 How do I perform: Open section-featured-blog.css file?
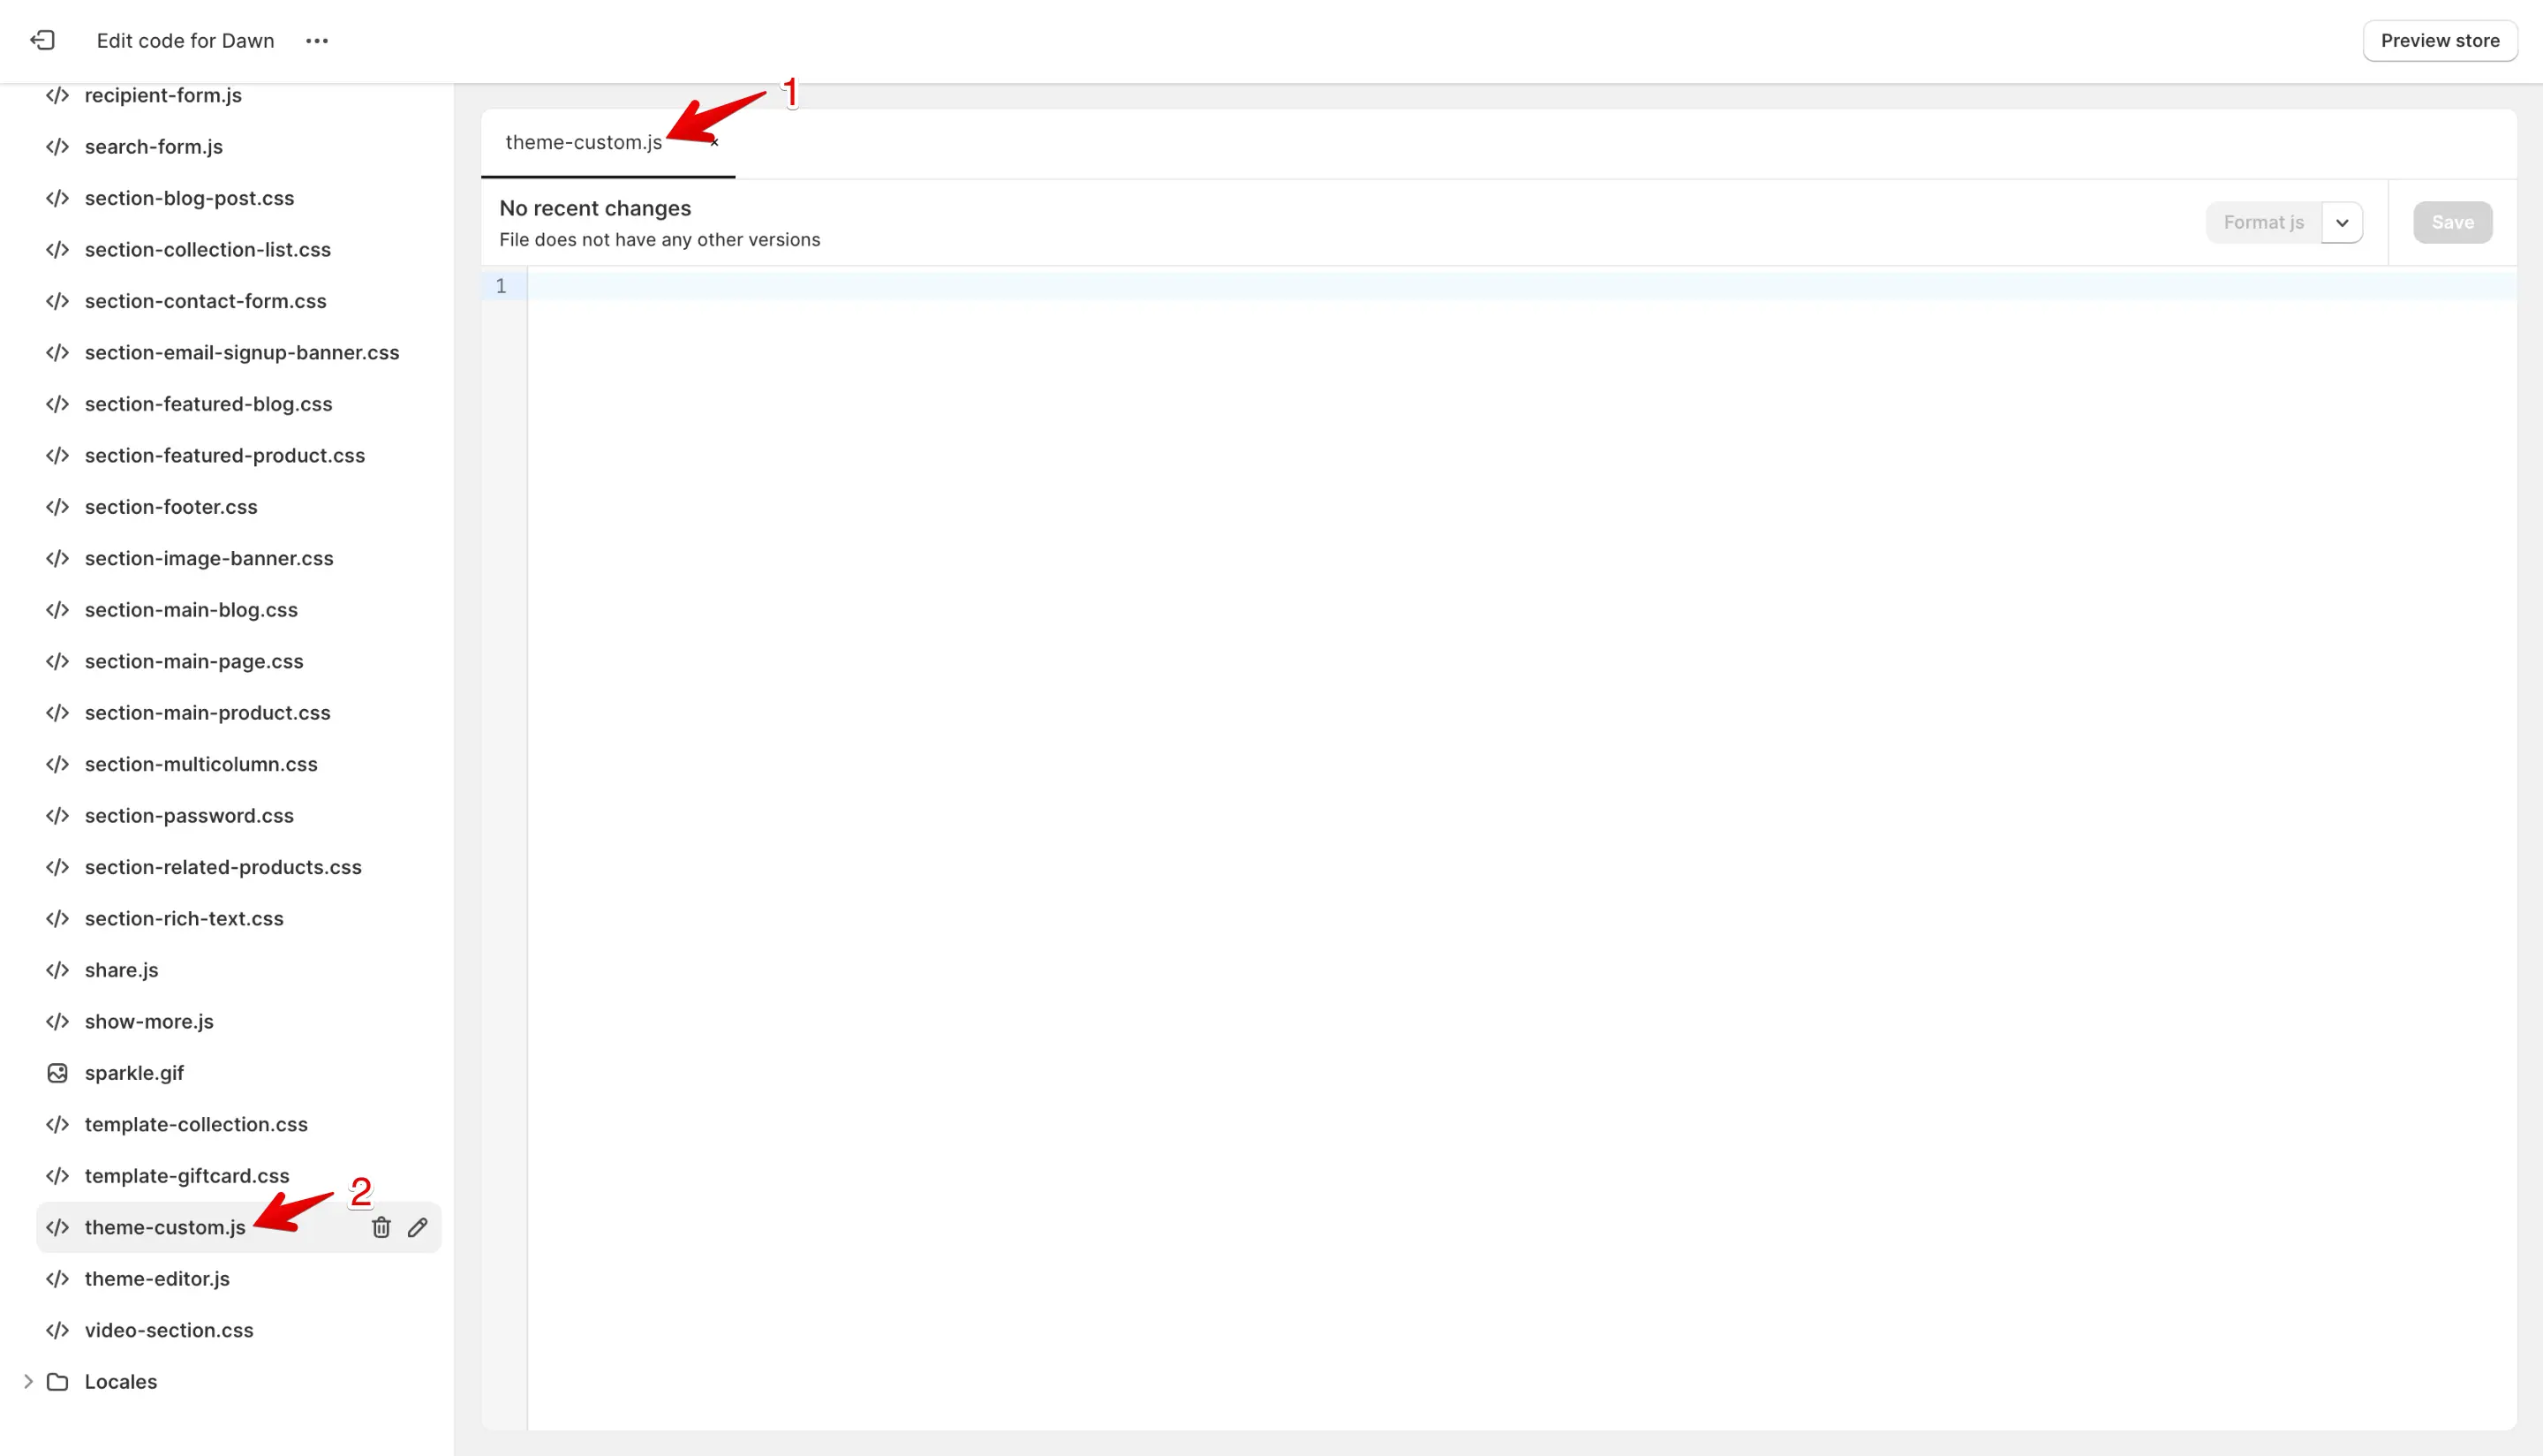(x=208, y=404)
